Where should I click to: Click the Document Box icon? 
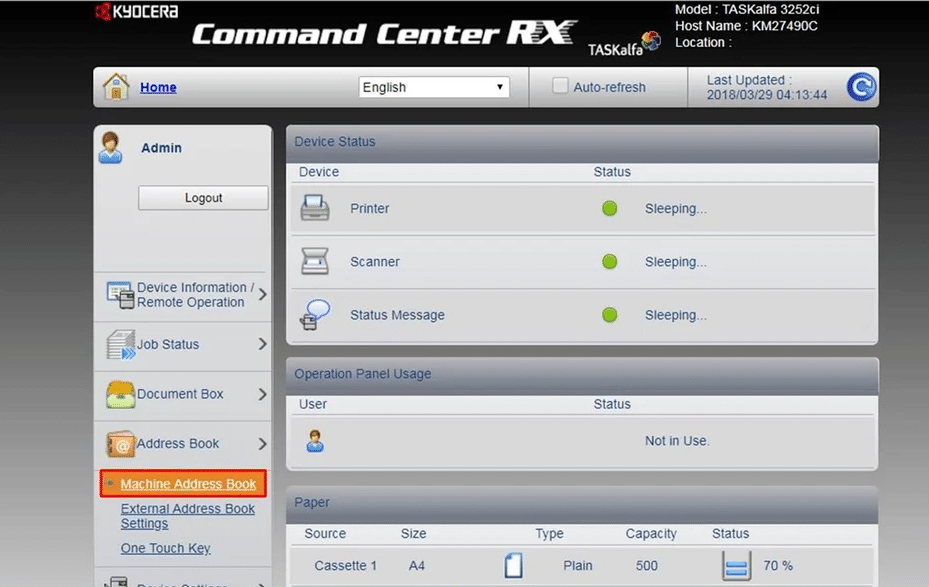[120, 394]
